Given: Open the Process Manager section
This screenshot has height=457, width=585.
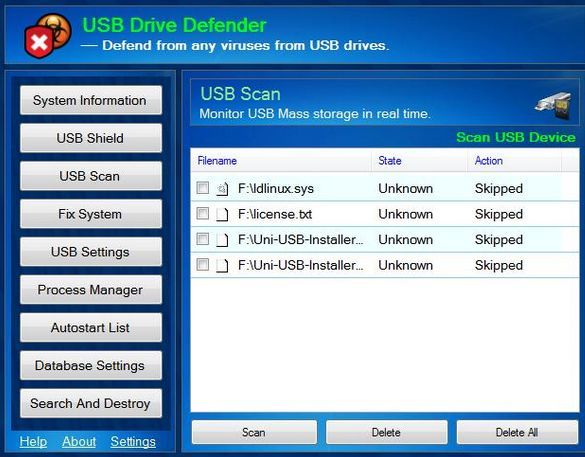Looking at the screenshot, I should pos(91,290).
